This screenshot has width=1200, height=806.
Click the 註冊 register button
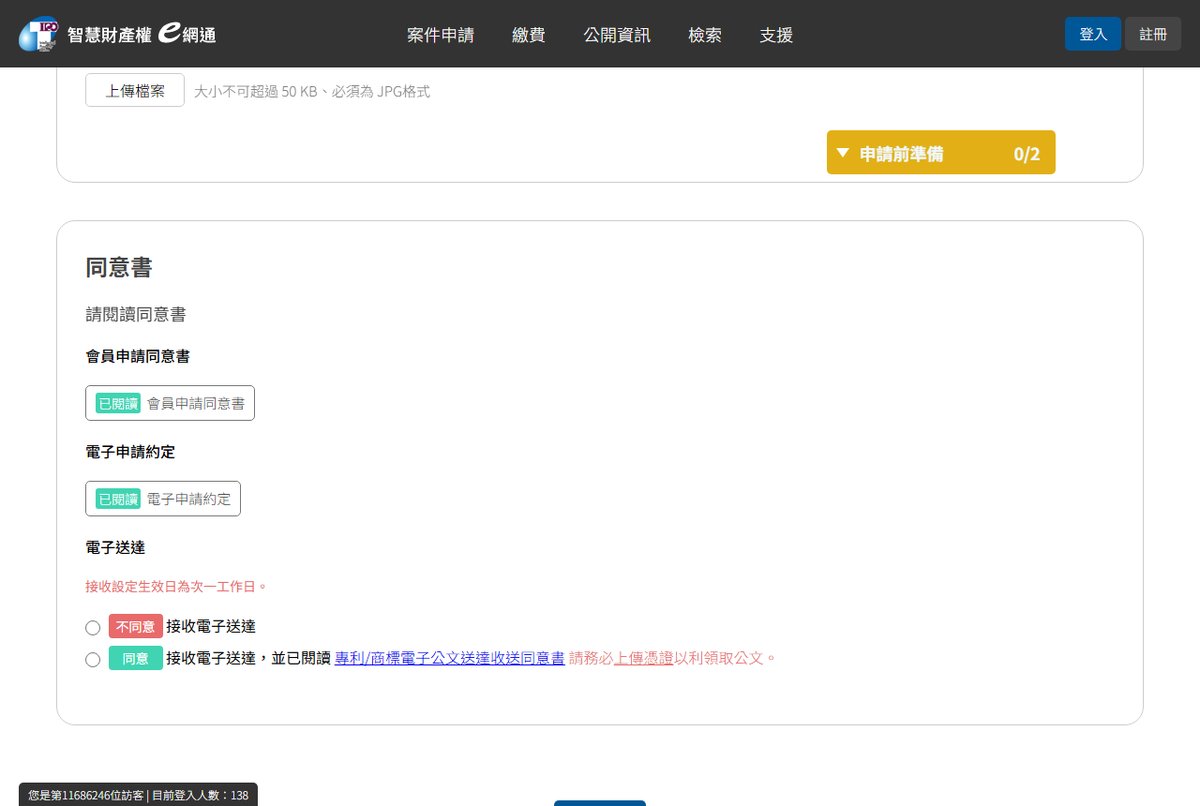pos(1153,34)
